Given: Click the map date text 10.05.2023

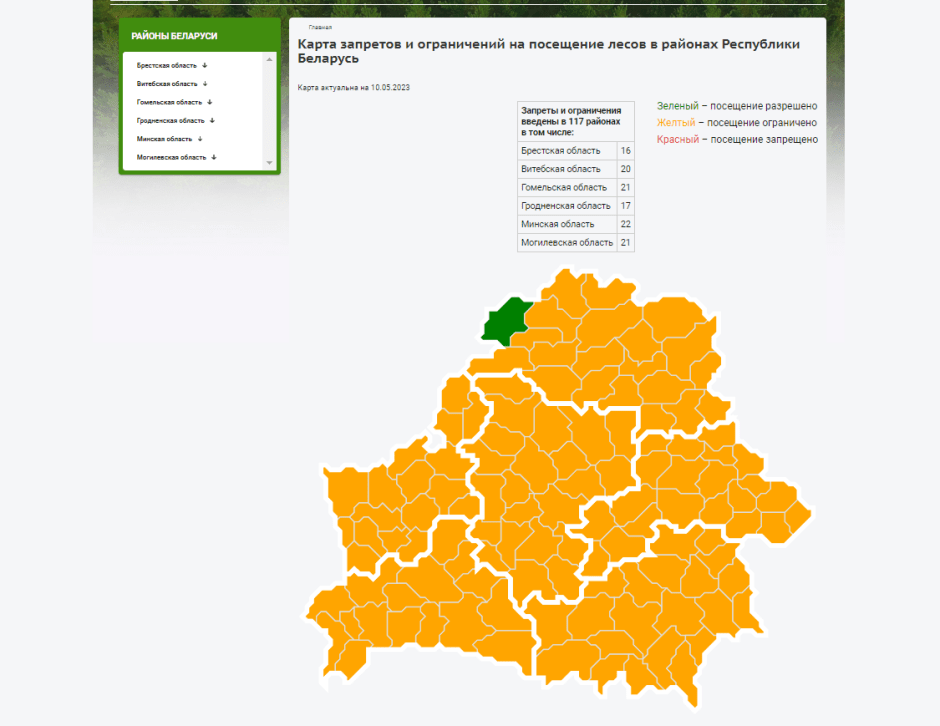Looking at the screenshot, I should click(x=390, y=88).
